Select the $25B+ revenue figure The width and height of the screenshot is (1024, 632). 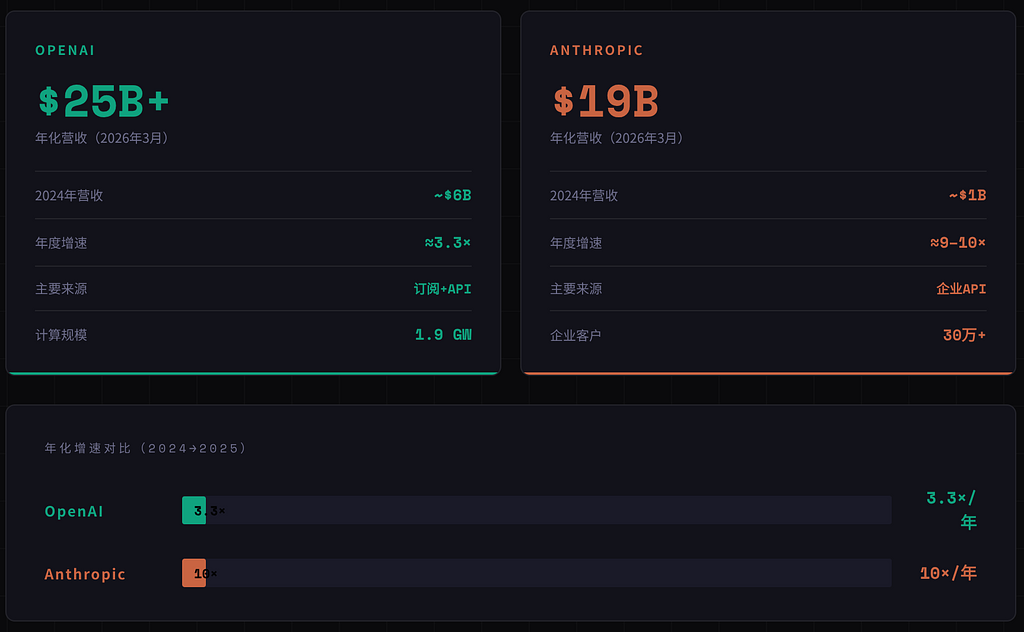point(104,101)
